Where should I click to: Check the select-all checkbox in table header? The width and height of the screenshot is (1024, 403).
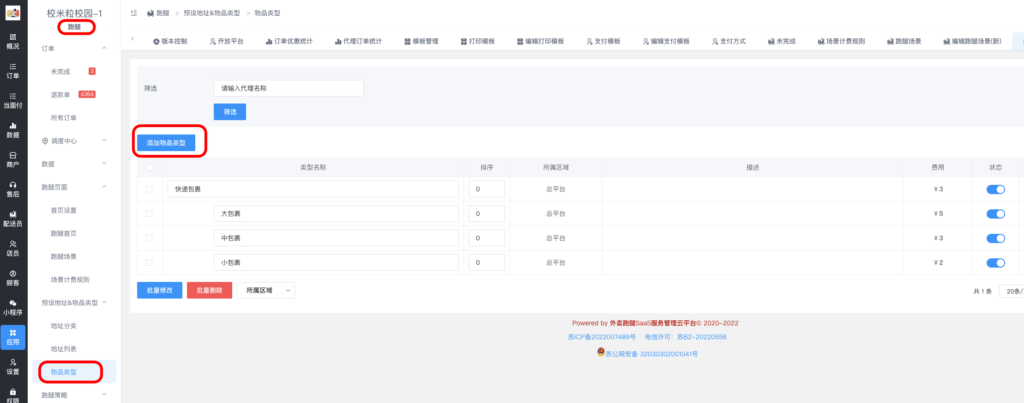click(x=150, y=167)
